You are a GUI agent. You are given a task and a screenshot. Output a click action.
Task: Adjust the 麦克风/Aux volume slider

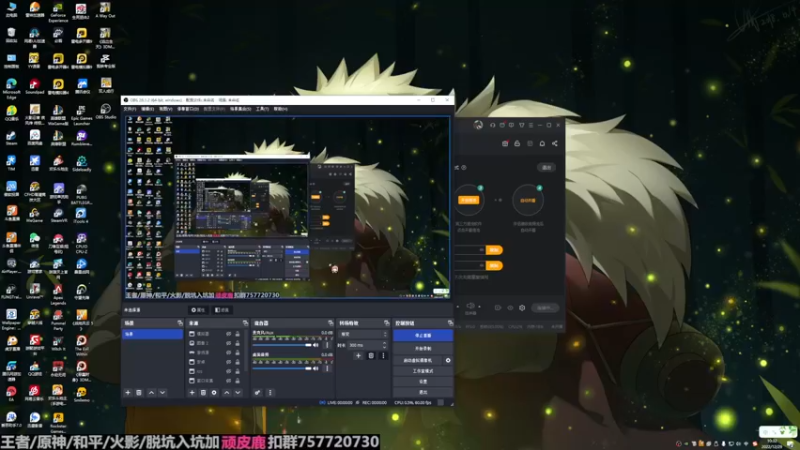tap(282, 345)
